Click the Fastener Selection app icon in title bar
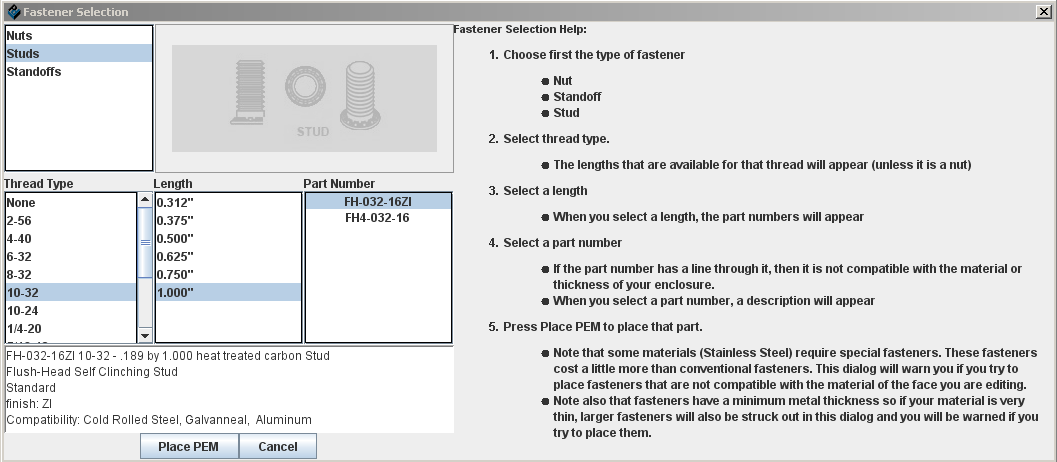The width and height of the screenshot is (1057, 462). point(12,11)
